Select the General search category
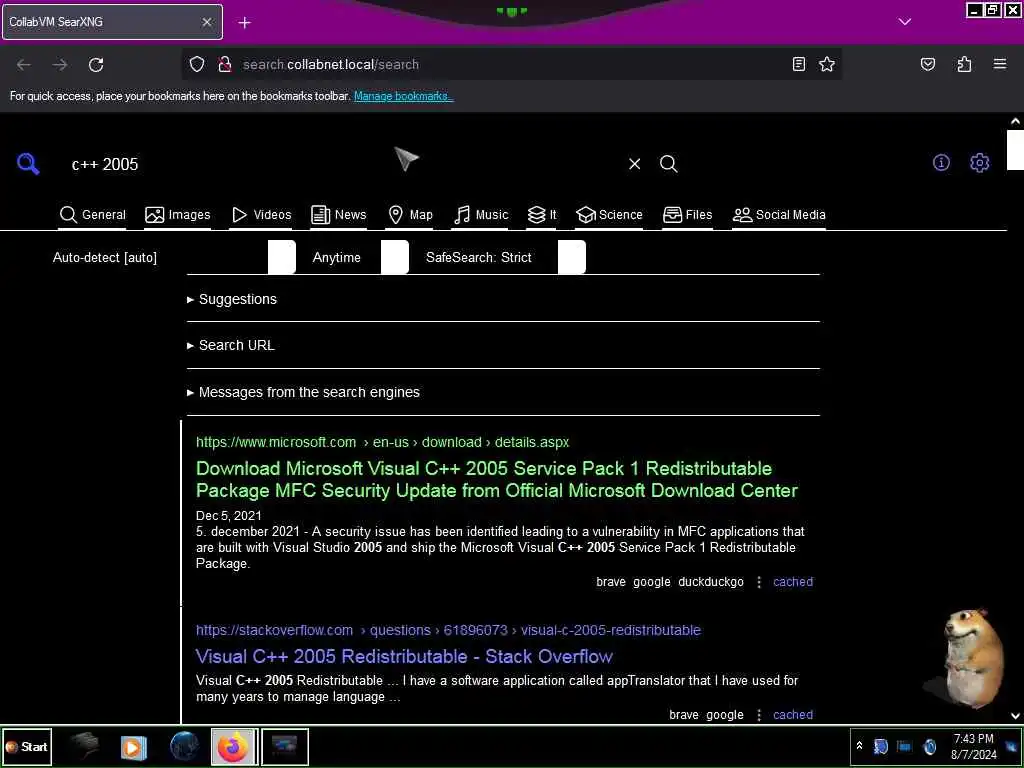The width and height of the screenshot is (1024, 768). (92, 215)
